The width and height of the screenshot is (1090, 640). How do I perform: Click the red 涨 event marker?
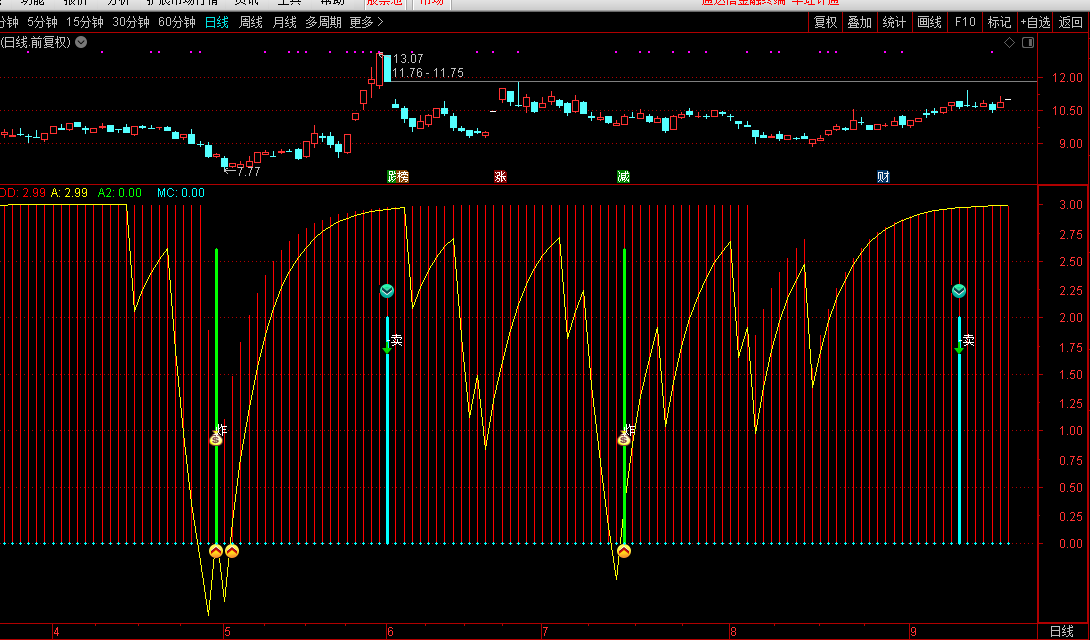coord(500,177)
